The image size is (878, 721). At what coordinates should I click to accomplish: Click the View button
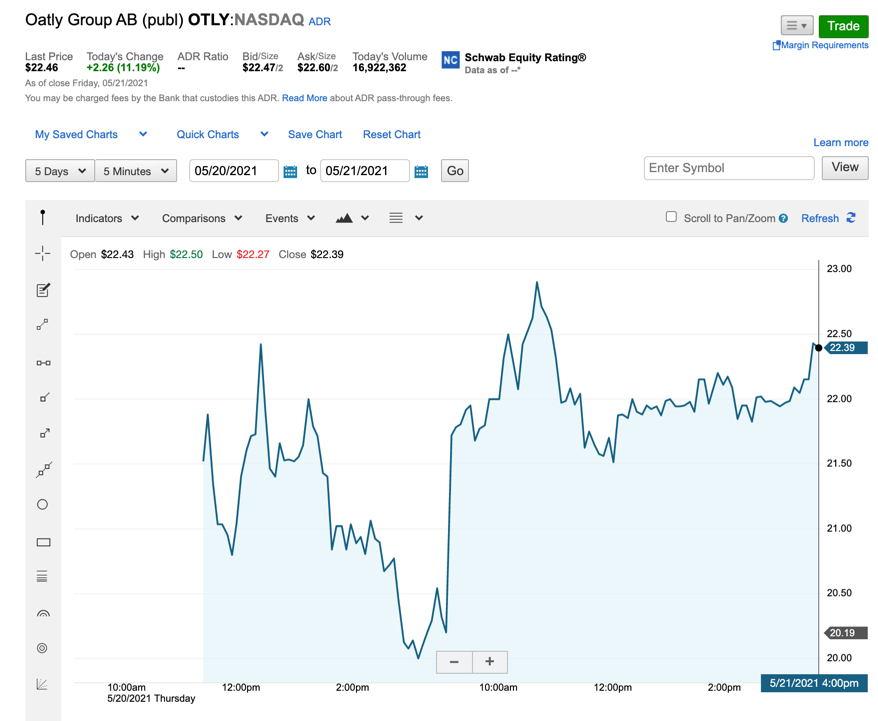(845, 167)
